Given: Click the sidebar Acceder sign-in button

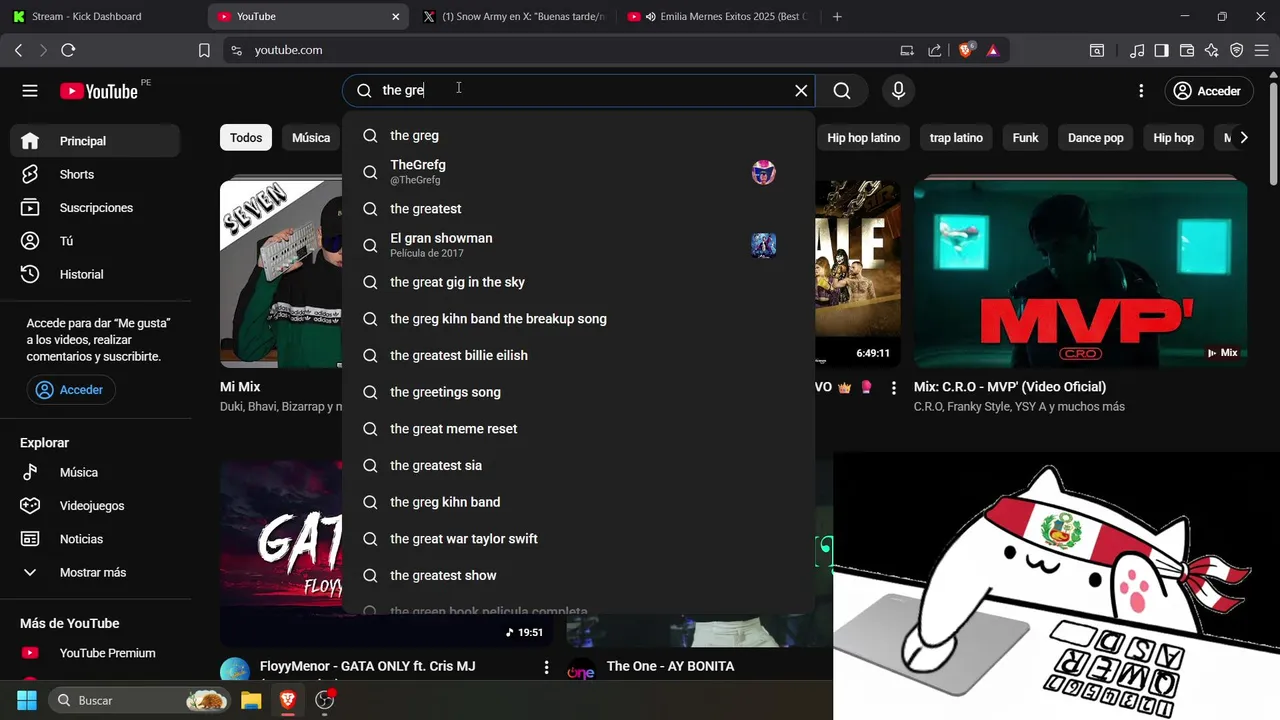Looking at the screenshot, I should pyautogui.click(x=71, y=390).
